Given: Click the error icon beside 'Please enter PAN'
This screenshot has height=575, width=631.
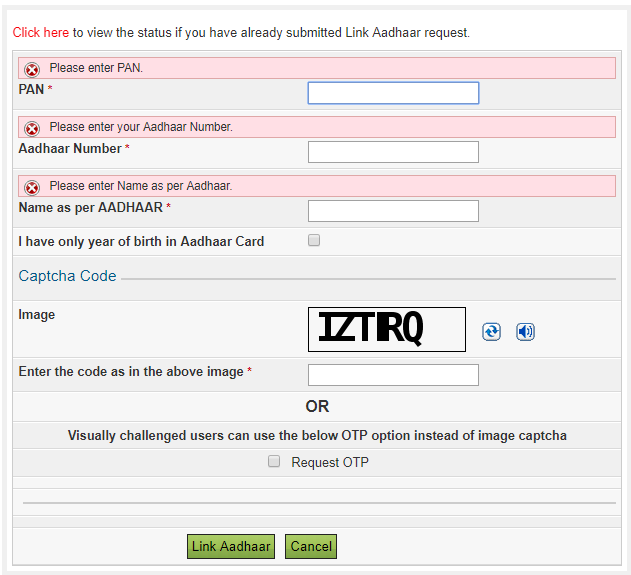Looking at the screenshot, I should [32, 70].
